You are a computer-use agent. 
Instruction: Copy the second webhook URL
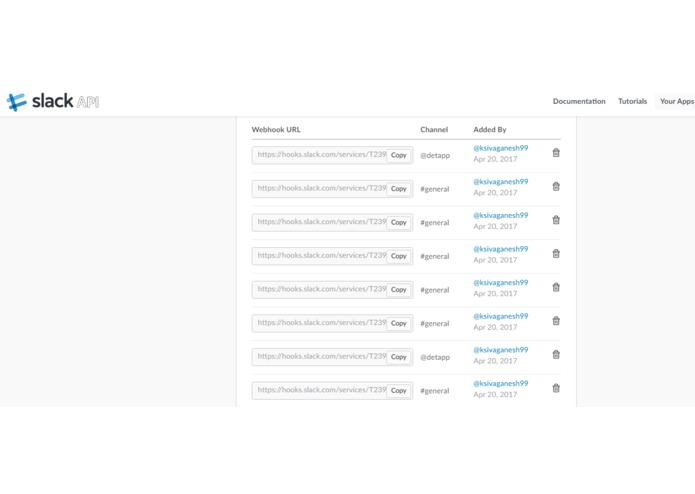(x=398, y=189)
